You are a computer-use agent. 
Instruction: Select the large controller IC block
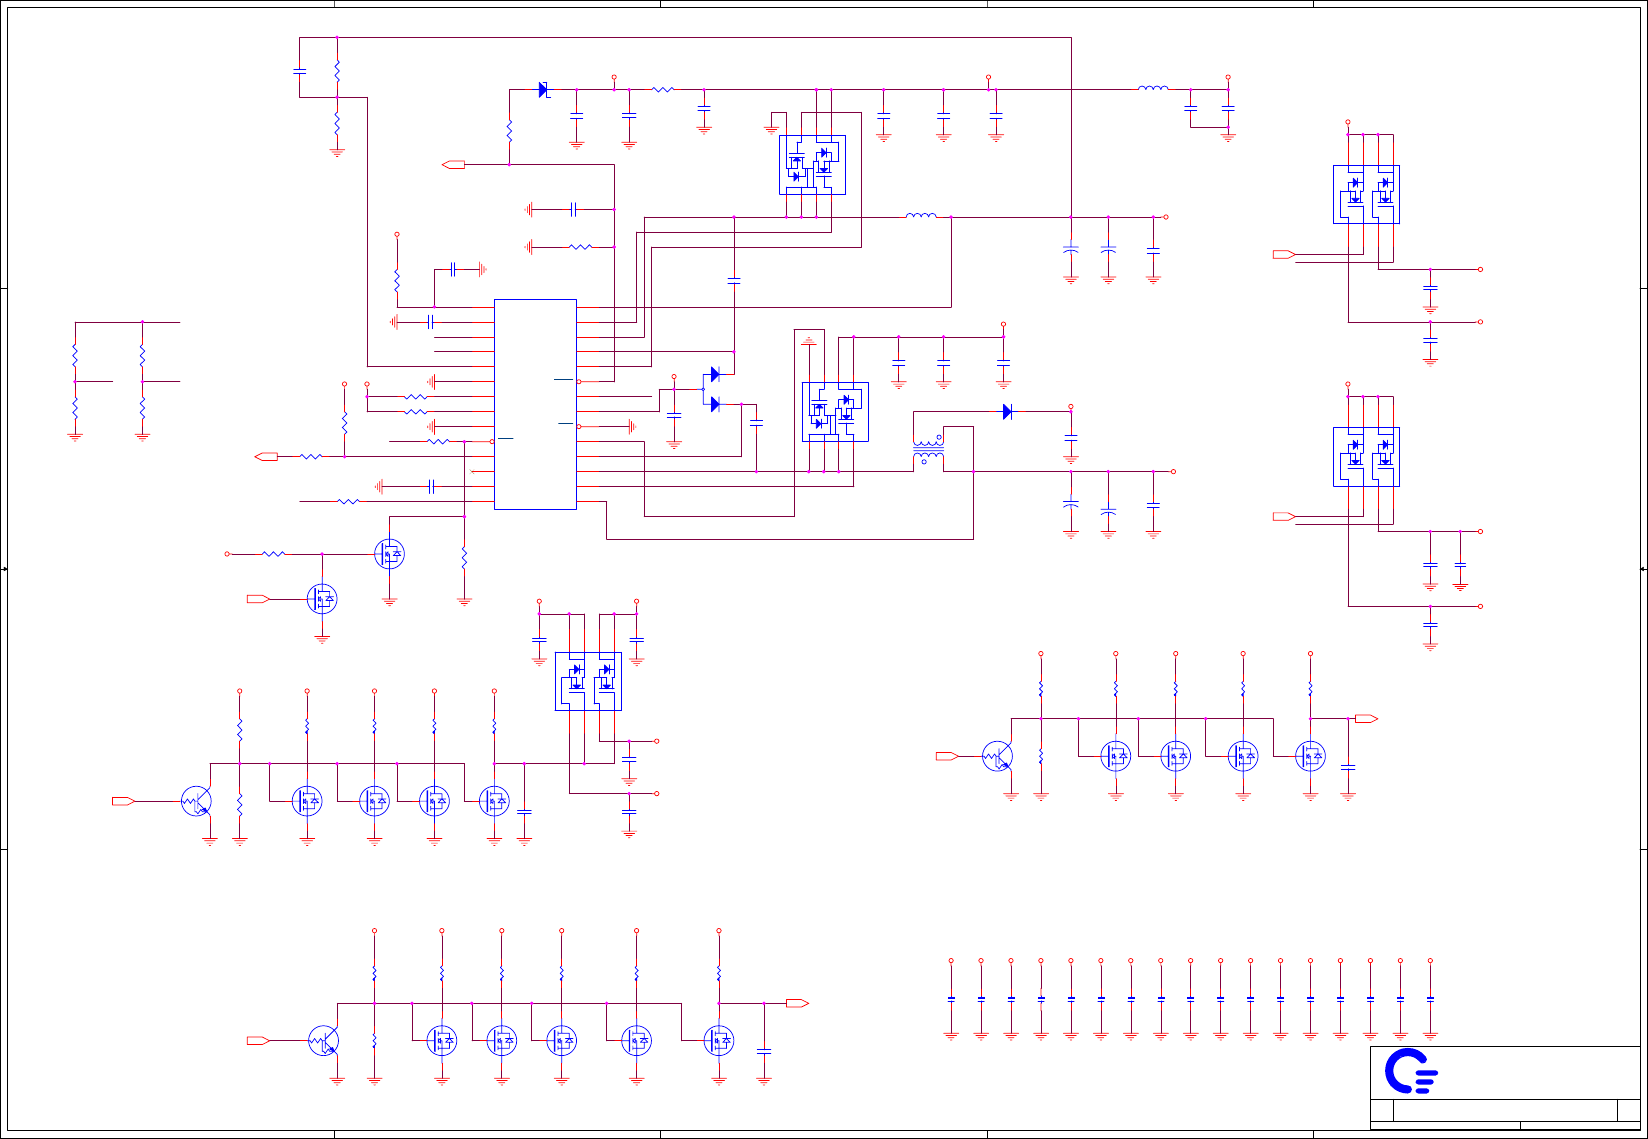[x=535, y=404]
